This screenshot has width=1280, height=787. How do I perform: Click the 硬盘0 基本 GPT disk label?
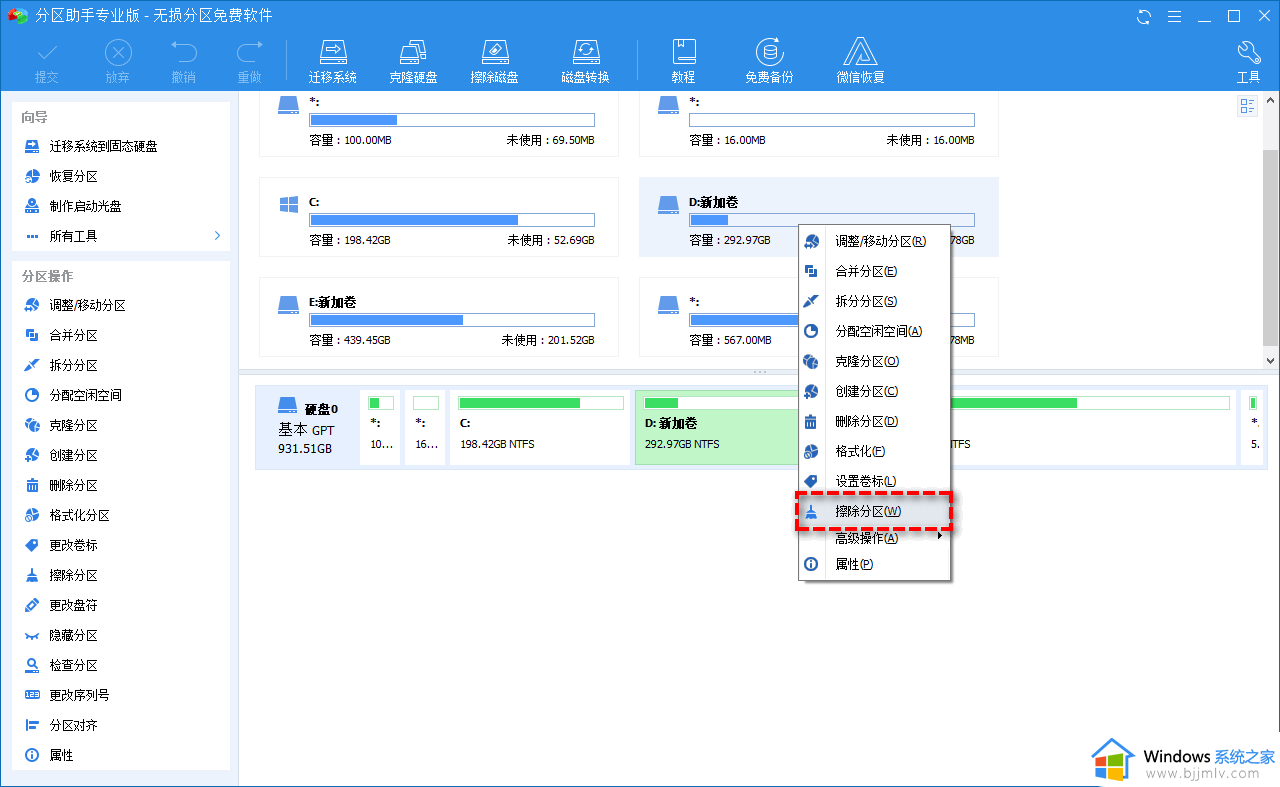307,428
